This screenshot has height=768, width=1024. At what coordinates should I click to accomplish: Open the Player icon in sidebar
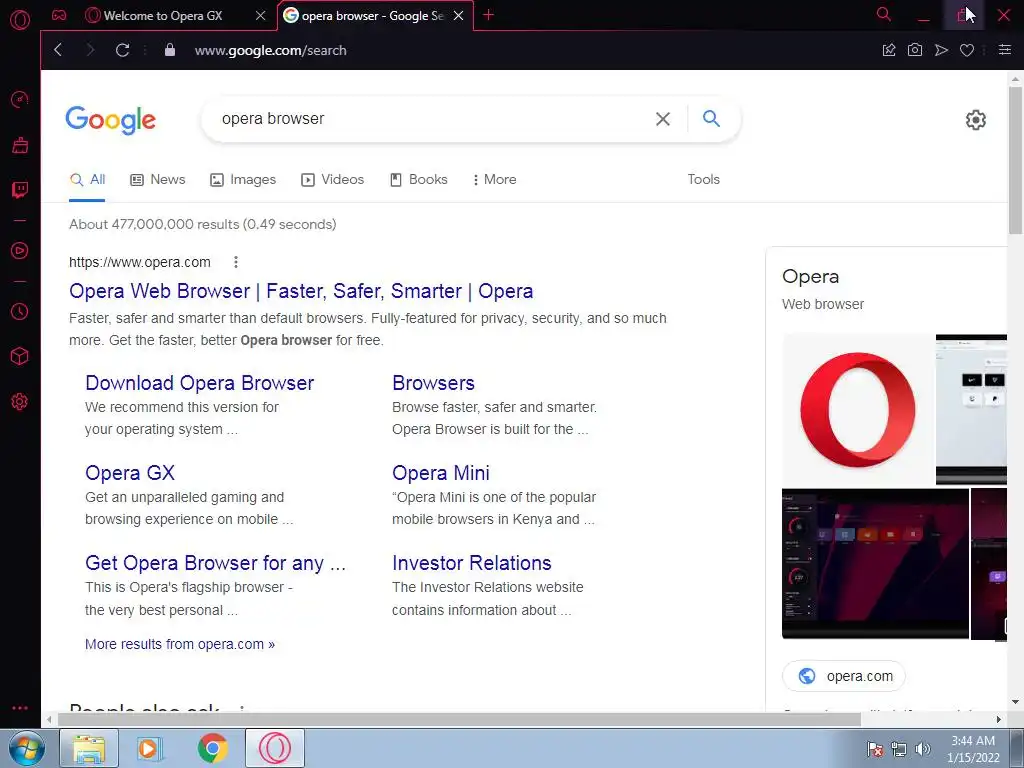point(20,251)
